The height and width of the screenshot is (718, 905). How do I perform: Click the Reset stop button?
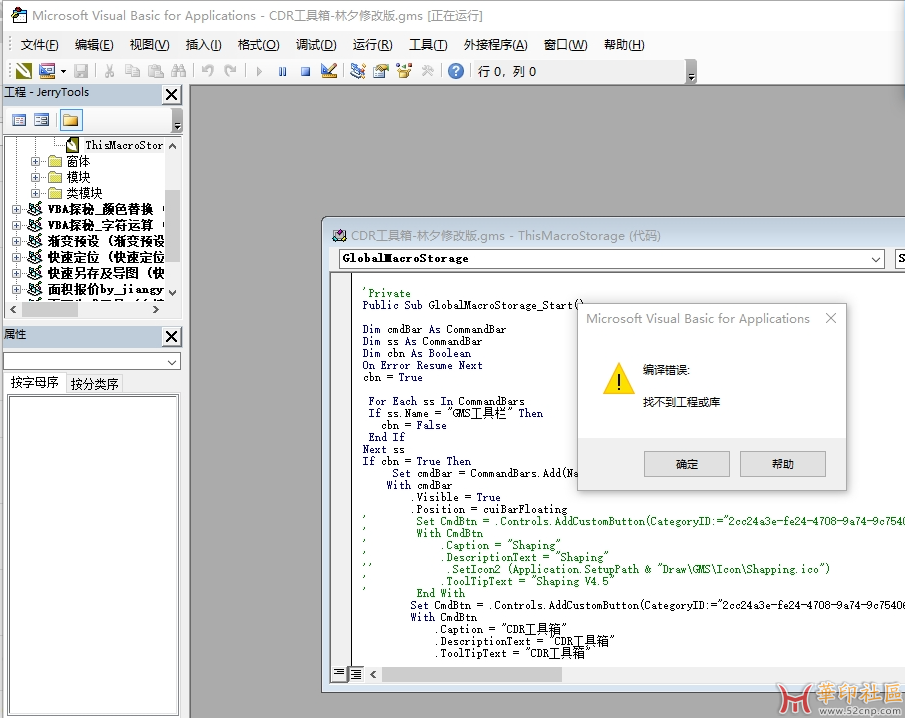click(305, 72)
